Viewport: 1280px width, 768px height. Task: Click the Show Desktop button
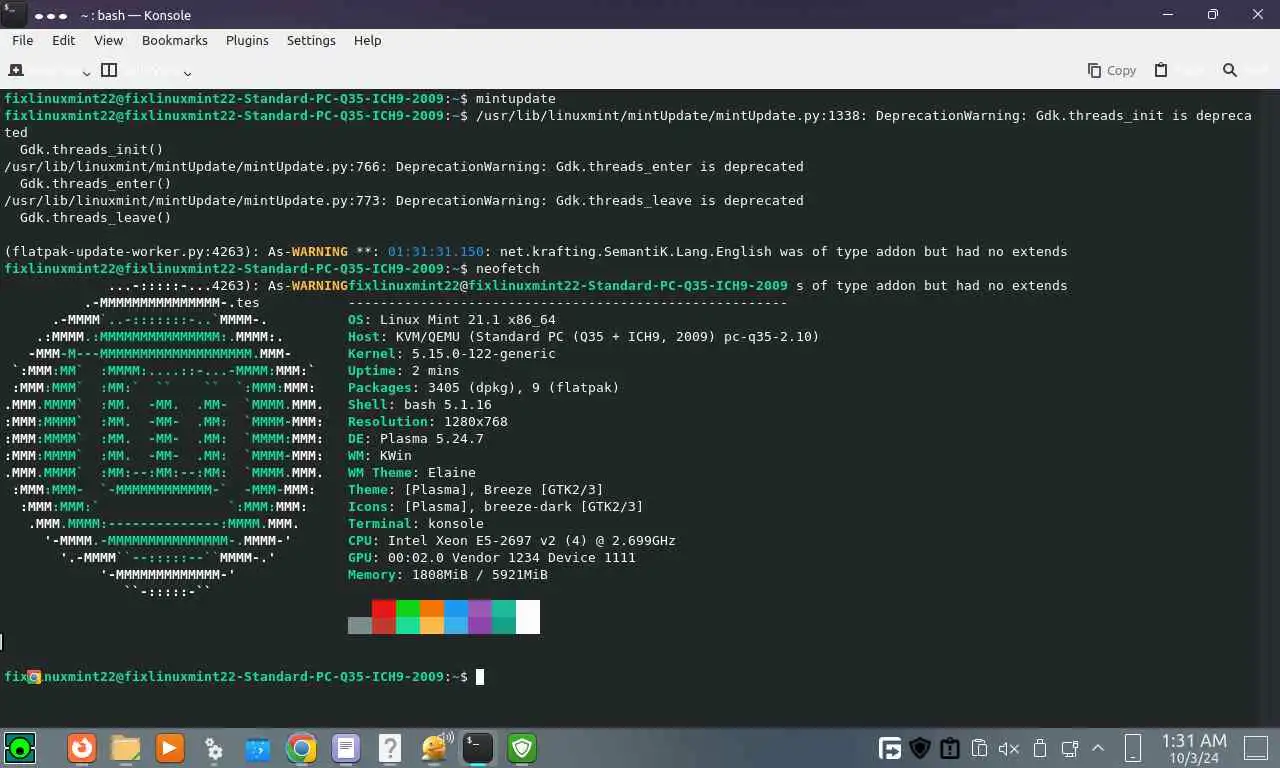click(1256, 748)
